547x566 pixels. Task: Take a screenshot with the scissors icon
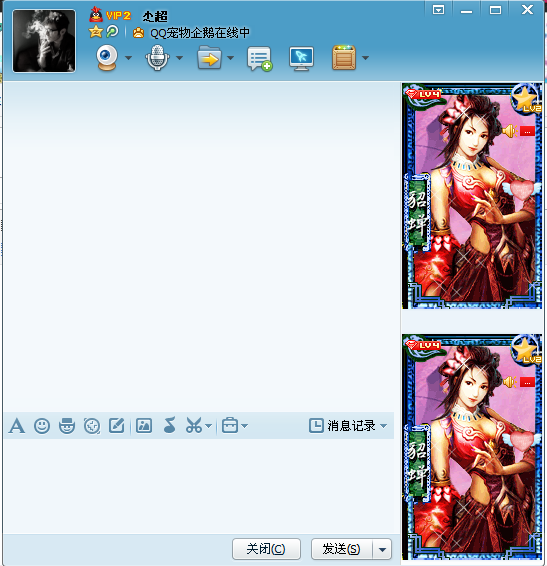point(194,426)
